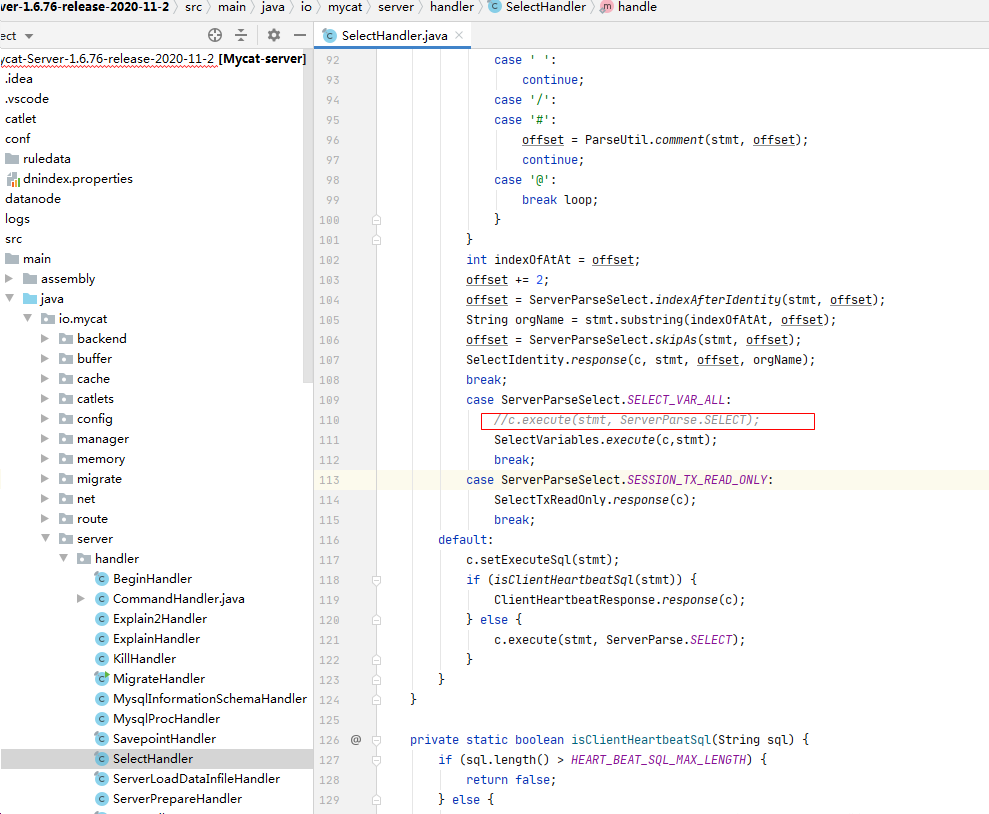Toggle code fold marker at line 101

pyautogui.click(x=377, y=240)
